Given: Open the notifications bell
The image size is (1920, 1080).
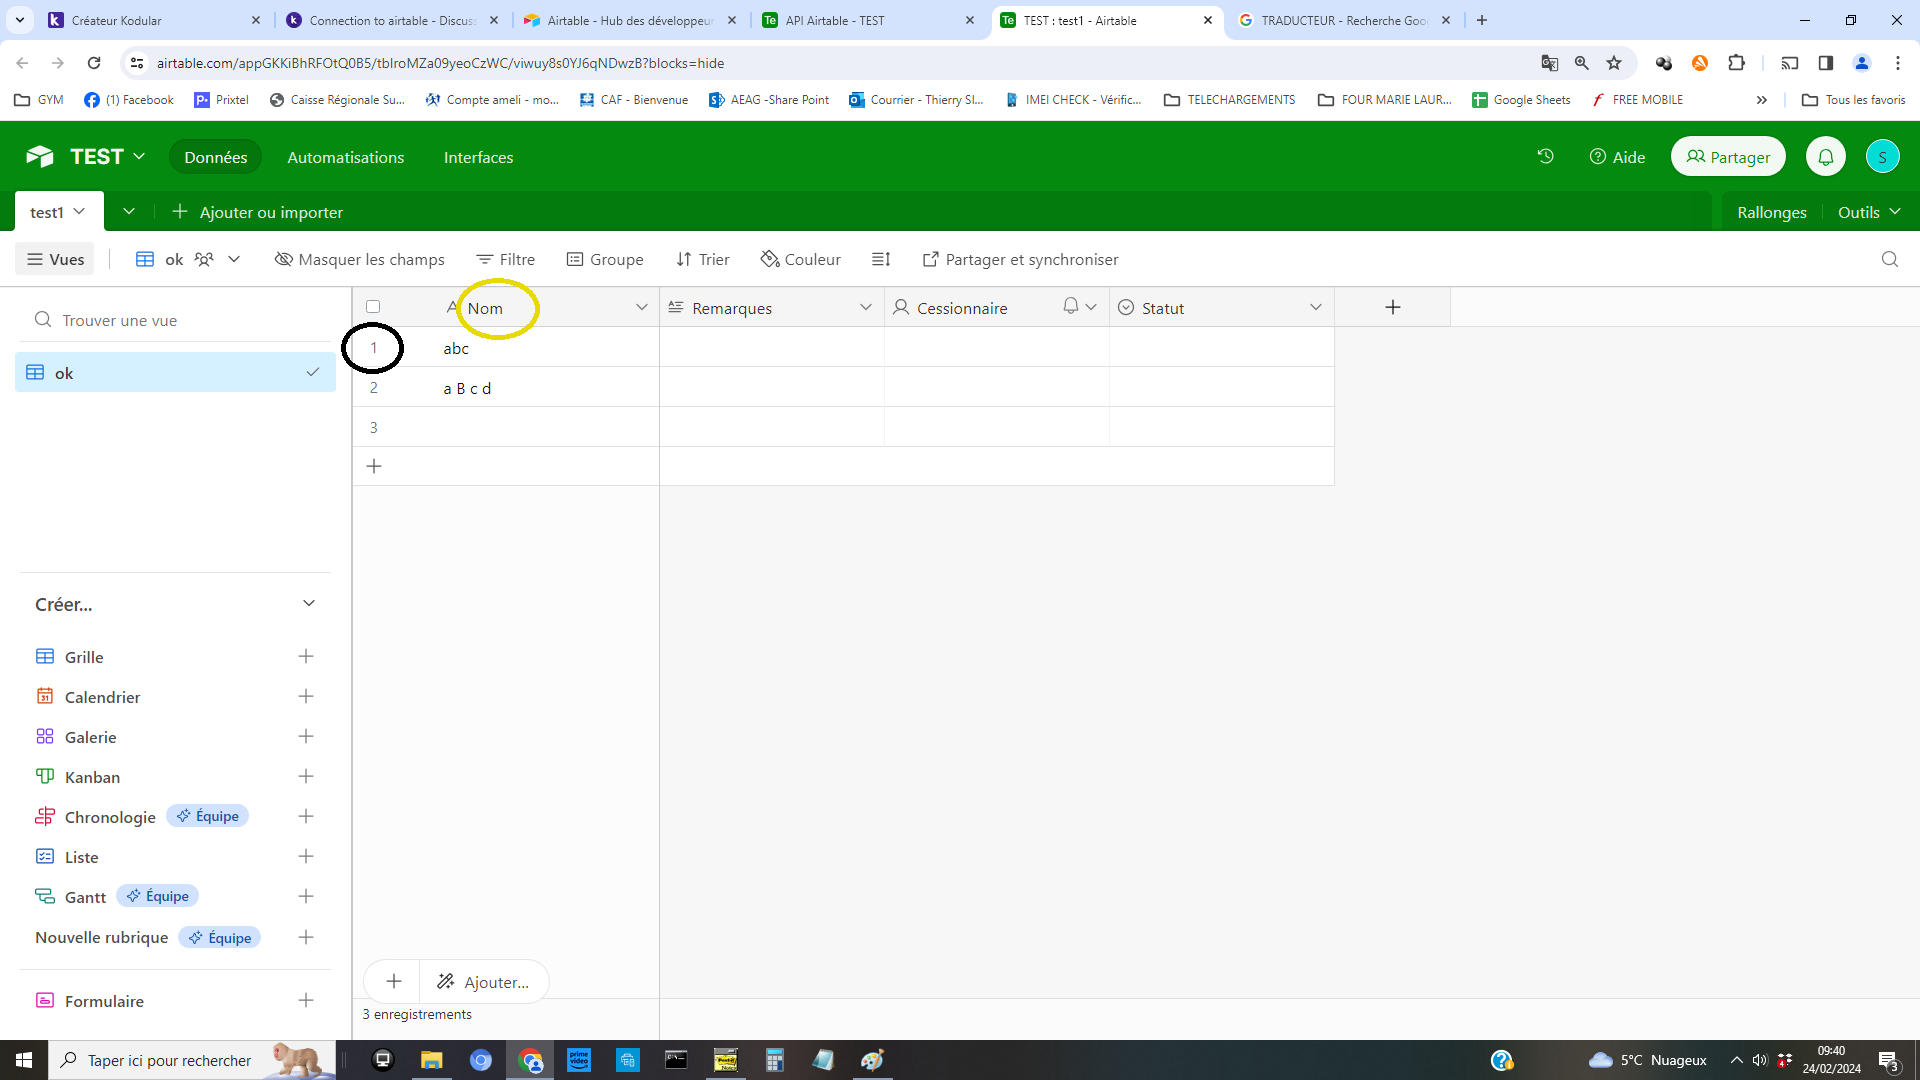Looking at the screenshot, I should point(1824,156).
